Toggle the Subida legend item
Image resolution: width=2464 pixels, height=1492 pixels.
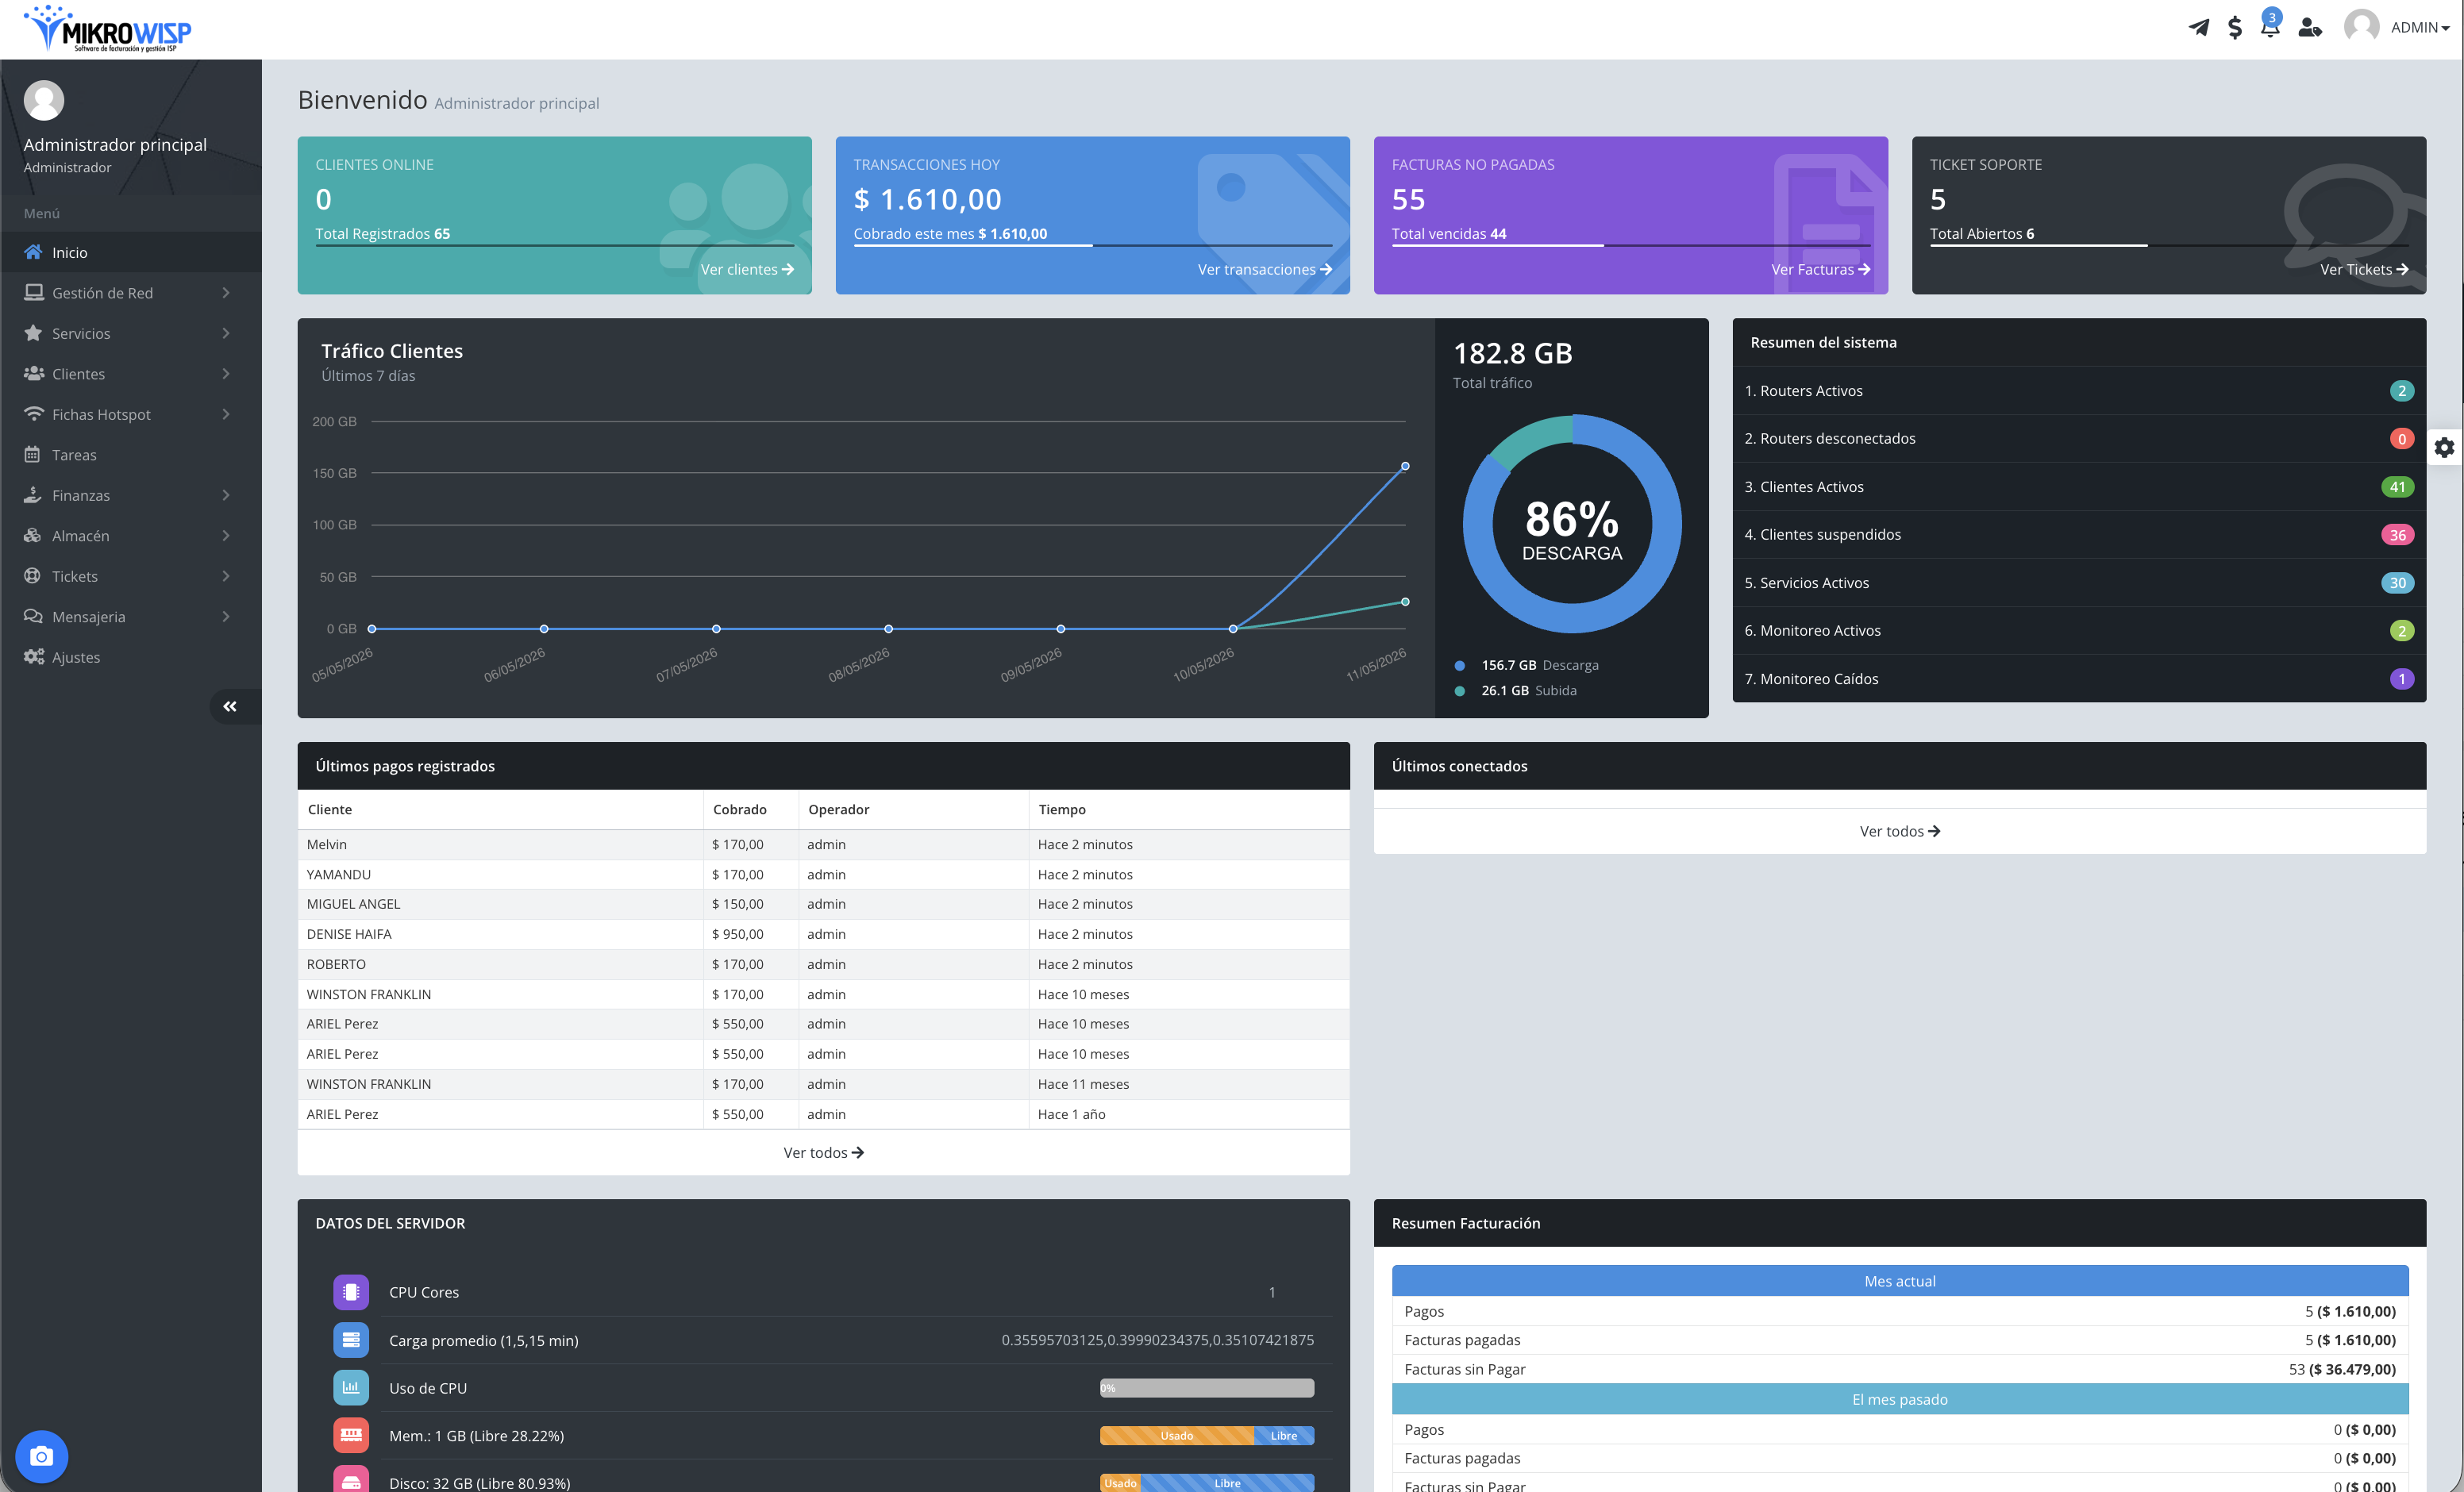(x=1515, y=690)
